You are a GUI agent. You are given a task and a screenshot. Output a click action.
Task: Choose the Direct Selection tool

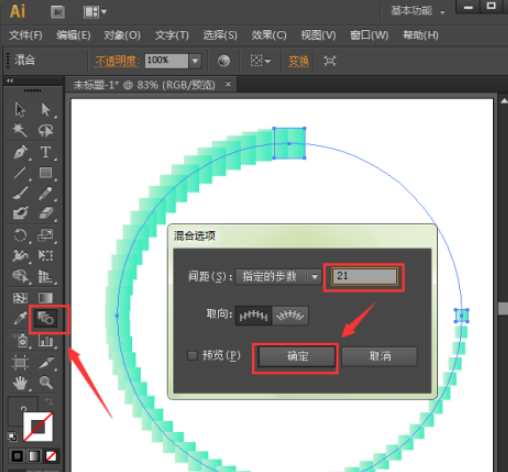click(x=46, y=110)
